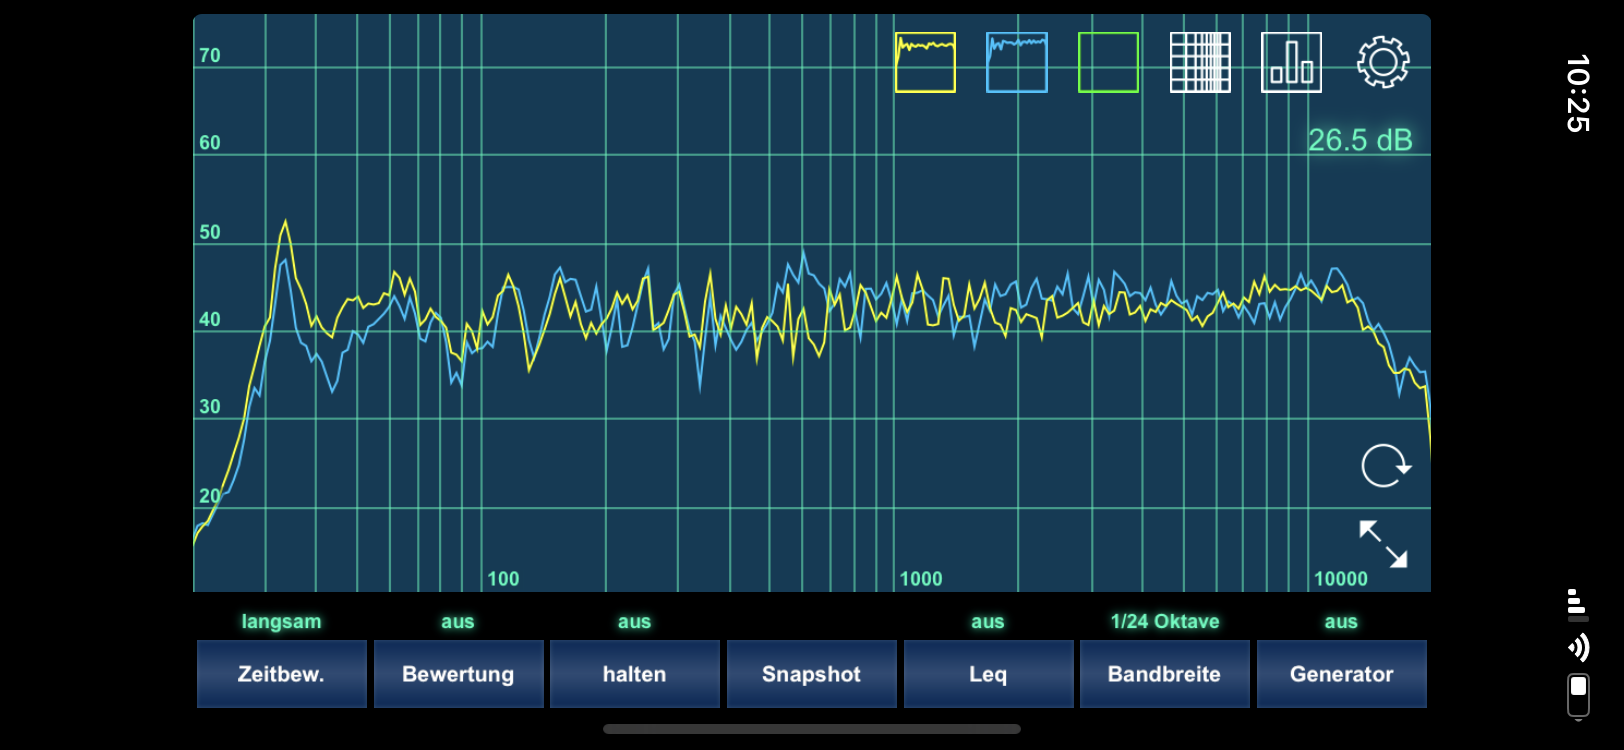The height and width of the screenshot is (750, 1624).
Task: Open the Bewertung weighting options
Action: pyautogui.click(x=458, y=674)
